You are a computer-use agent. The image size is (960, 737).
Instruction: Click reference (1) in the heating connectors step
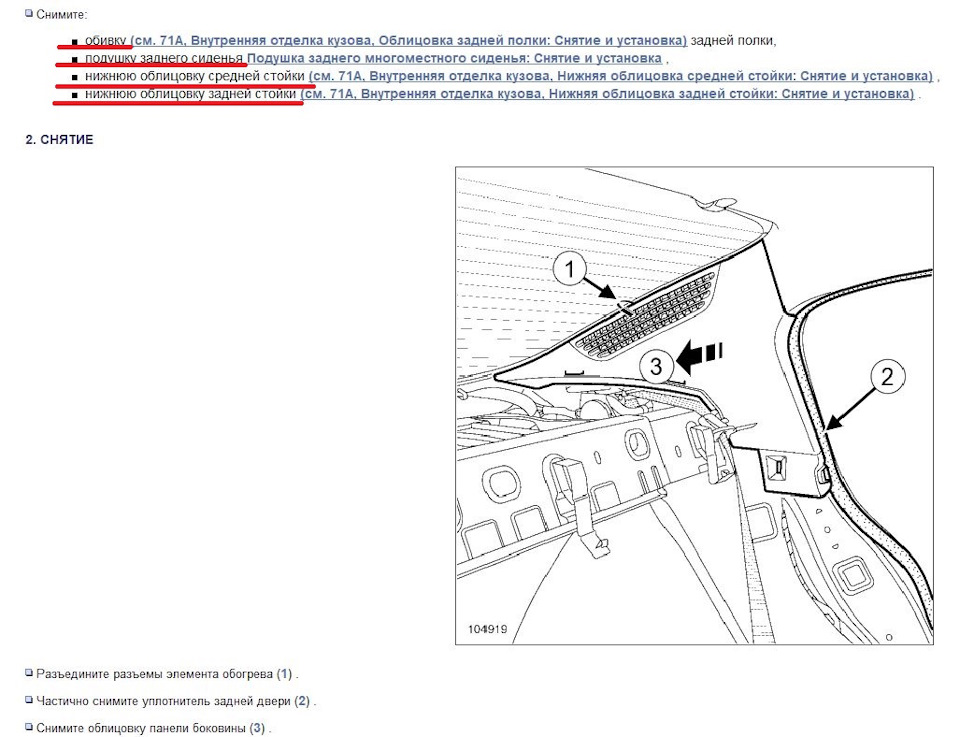[285, 675]
